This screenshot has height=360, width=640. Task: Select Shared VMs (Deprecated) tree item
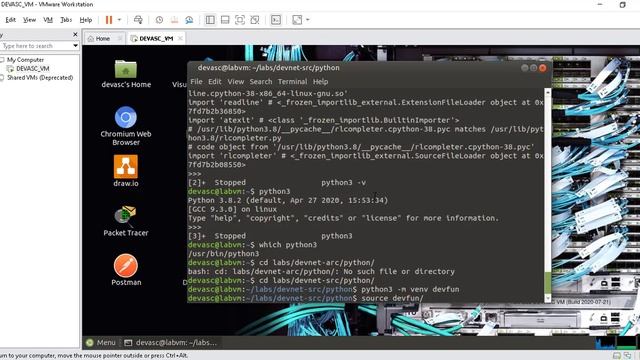(40, 78)
